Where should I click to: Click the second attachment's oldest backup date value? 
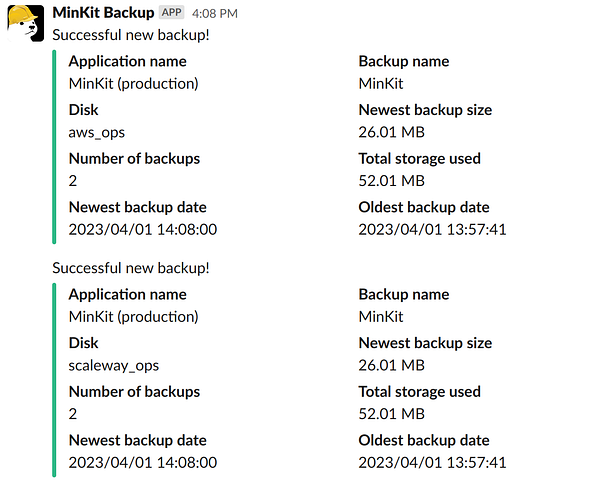tap(432, 462)
